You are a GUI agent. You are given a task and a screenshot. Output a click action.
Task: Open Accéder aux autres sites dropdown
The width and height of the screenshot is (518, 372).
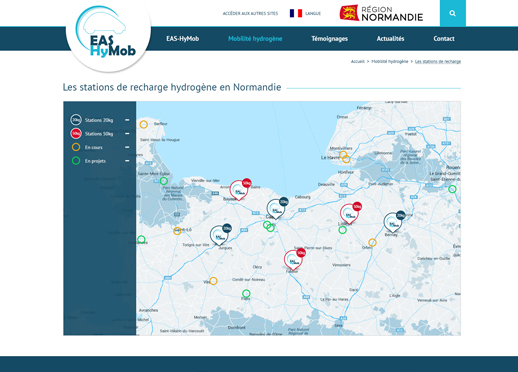click(250, 14)
